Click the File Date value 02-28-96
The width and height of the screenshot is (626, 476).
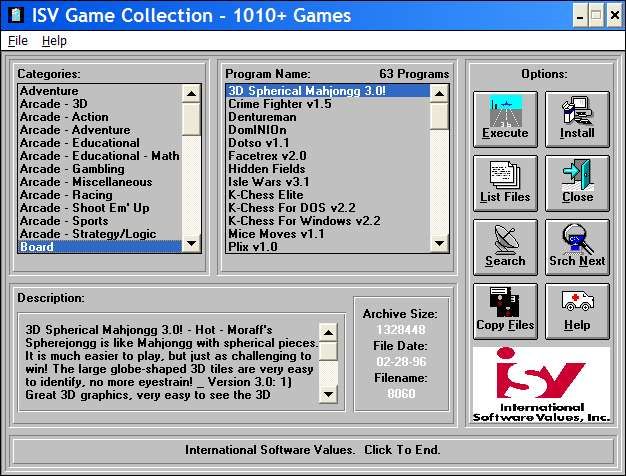pos(401,362)
